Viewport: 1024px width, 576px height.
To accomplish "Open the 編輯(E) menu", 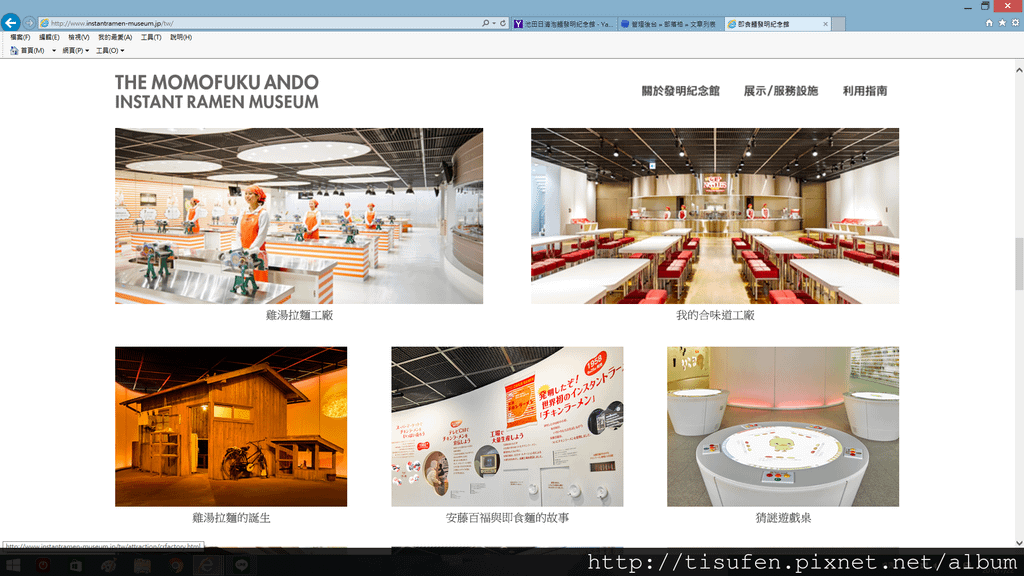I will point(49,37).
